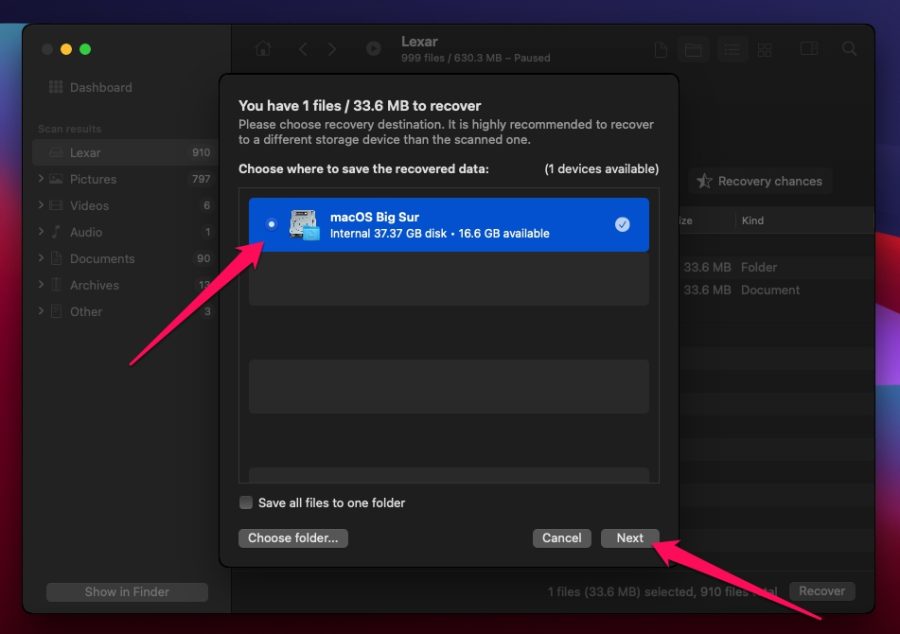Click Show in Finder button

pyautogui.click(x=127, y=592)
